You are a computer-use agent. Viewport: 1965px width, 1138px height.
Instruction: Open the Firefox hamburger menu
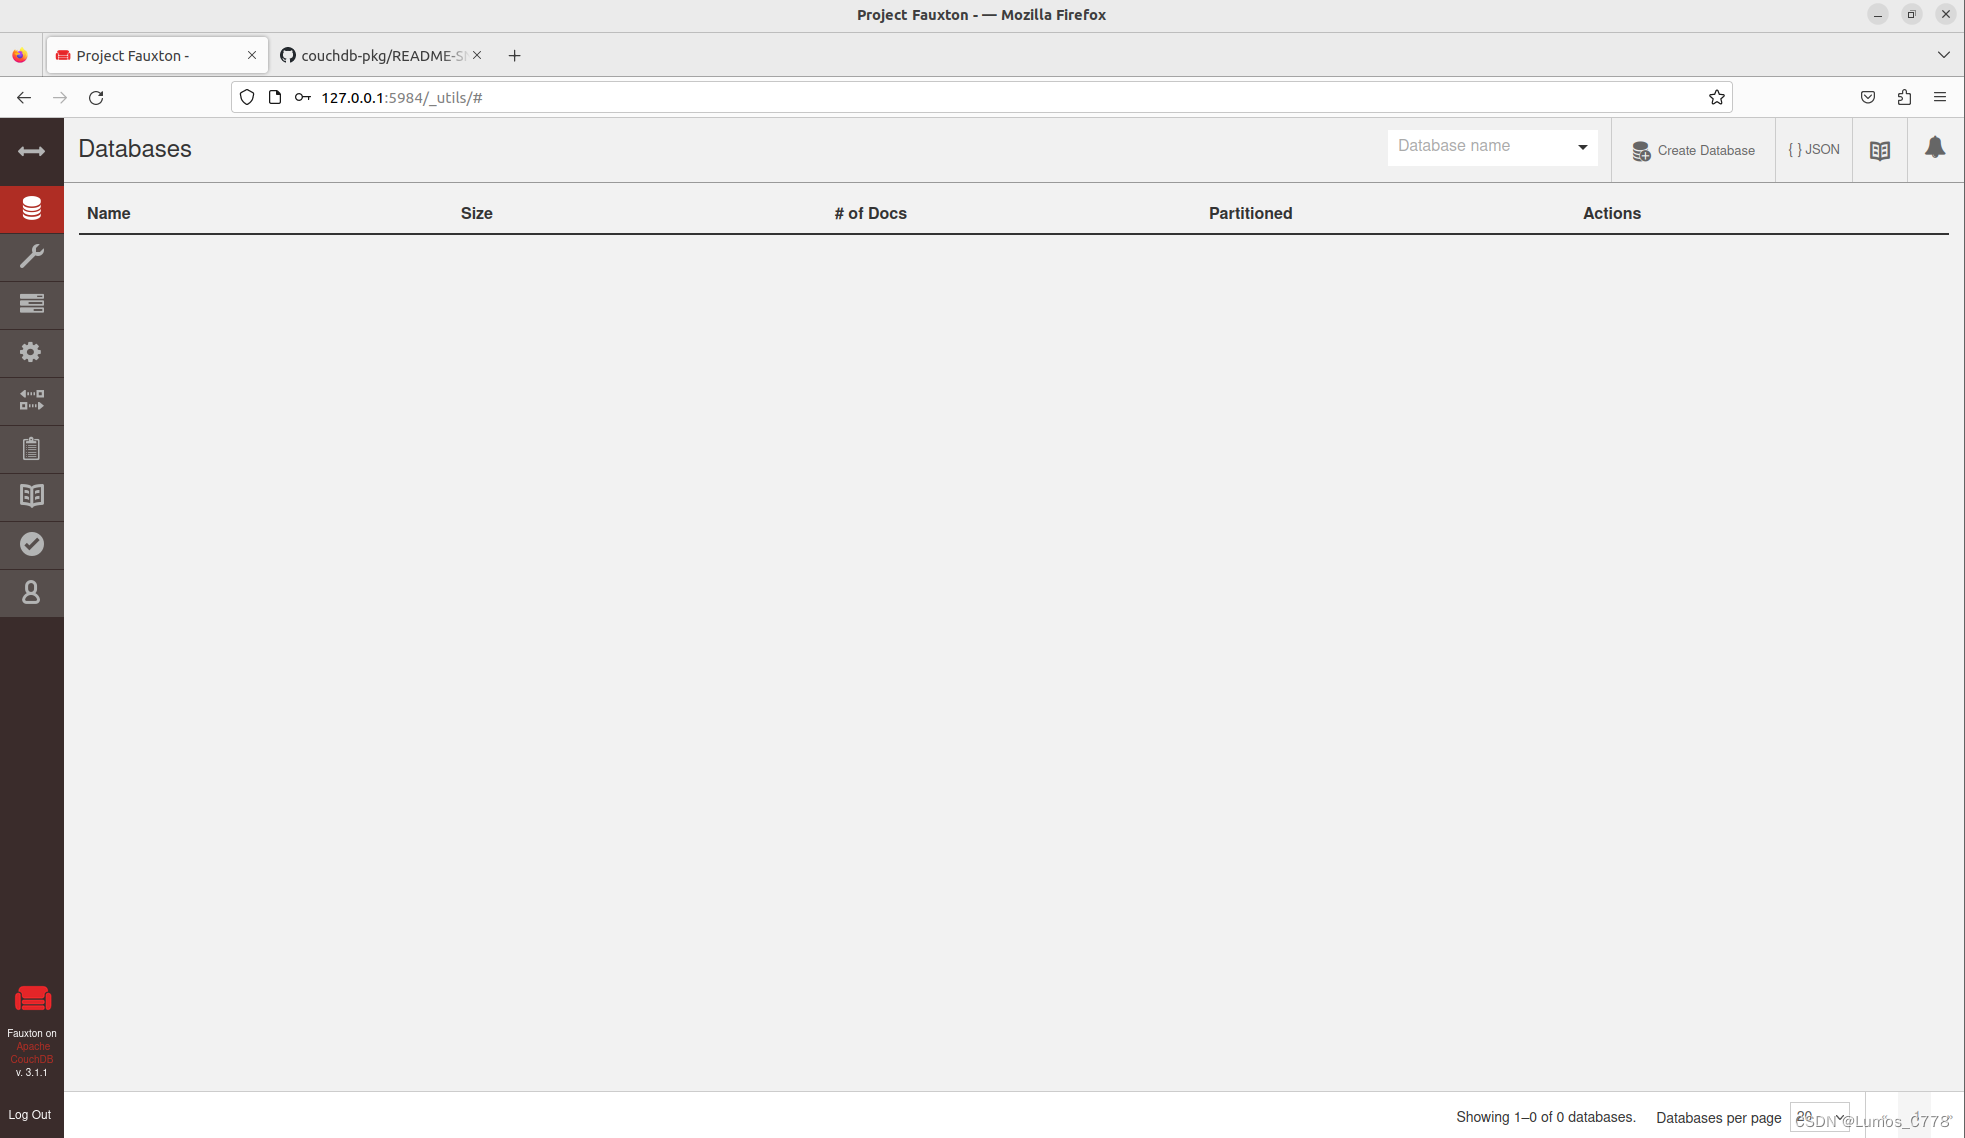point(1940,97)
